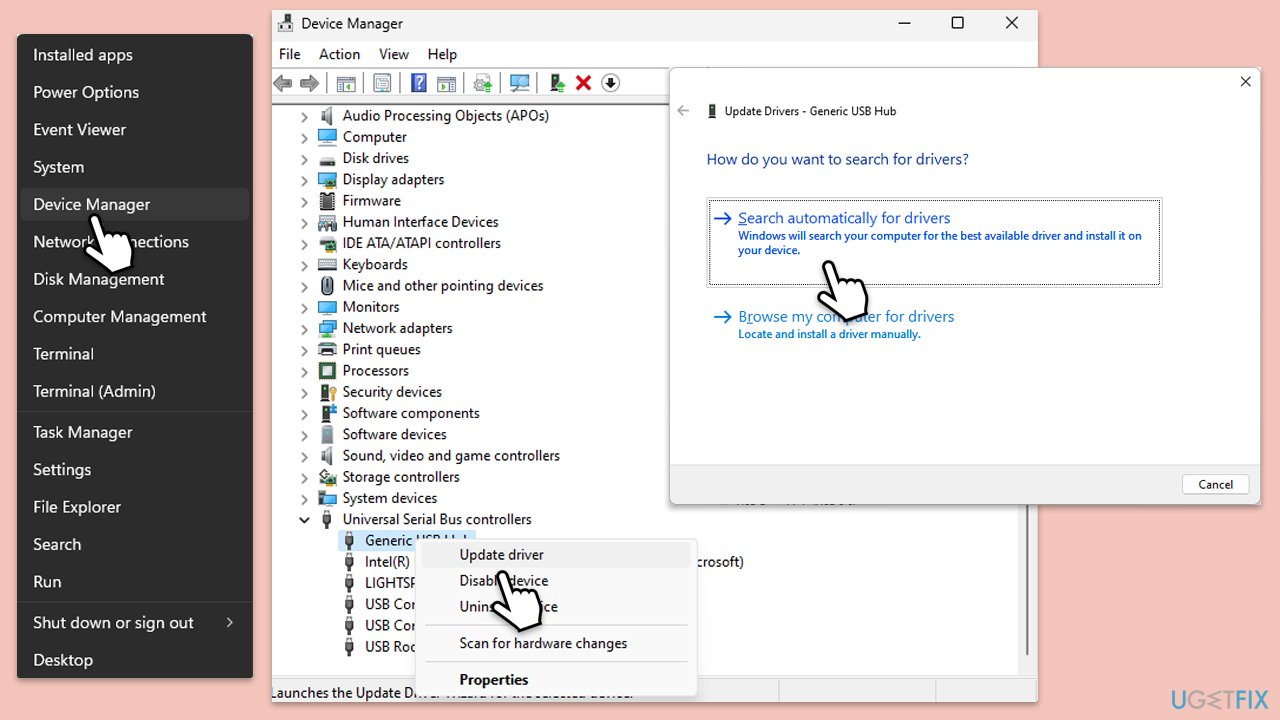Click the Security devices icon

[327, 392]
